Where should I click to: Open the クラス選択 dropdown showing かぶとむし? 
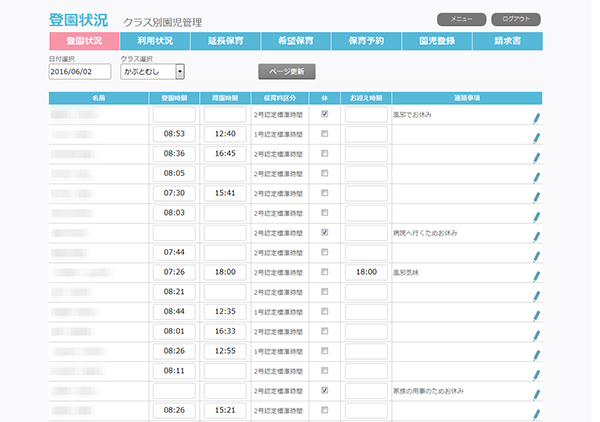coord(152,72)
